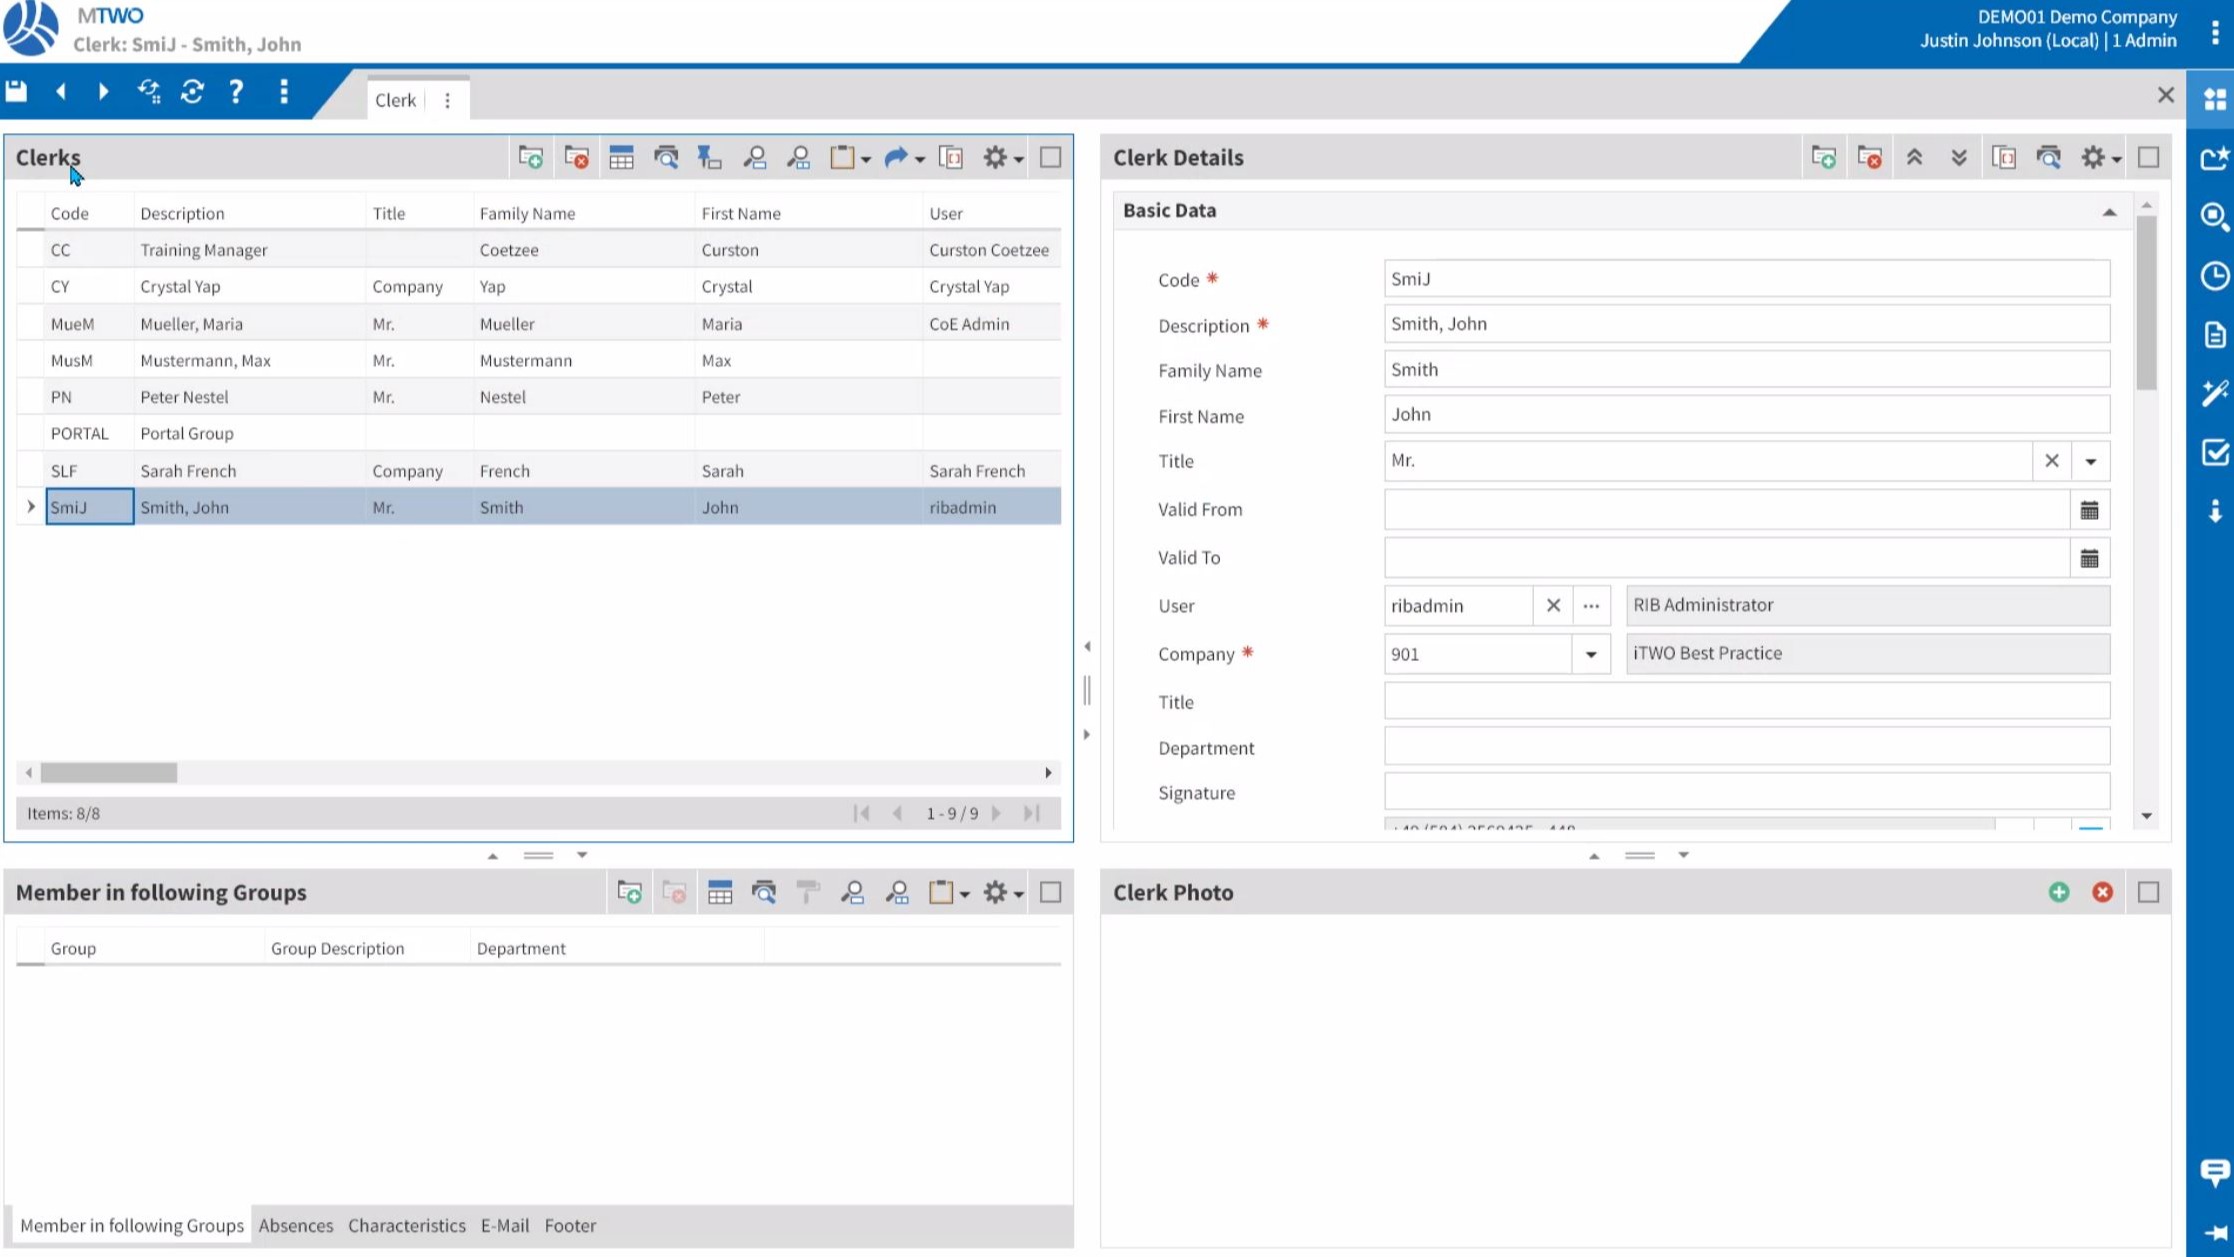
Task: Switch to the Characteristics tab
Action: [406, 1225]
